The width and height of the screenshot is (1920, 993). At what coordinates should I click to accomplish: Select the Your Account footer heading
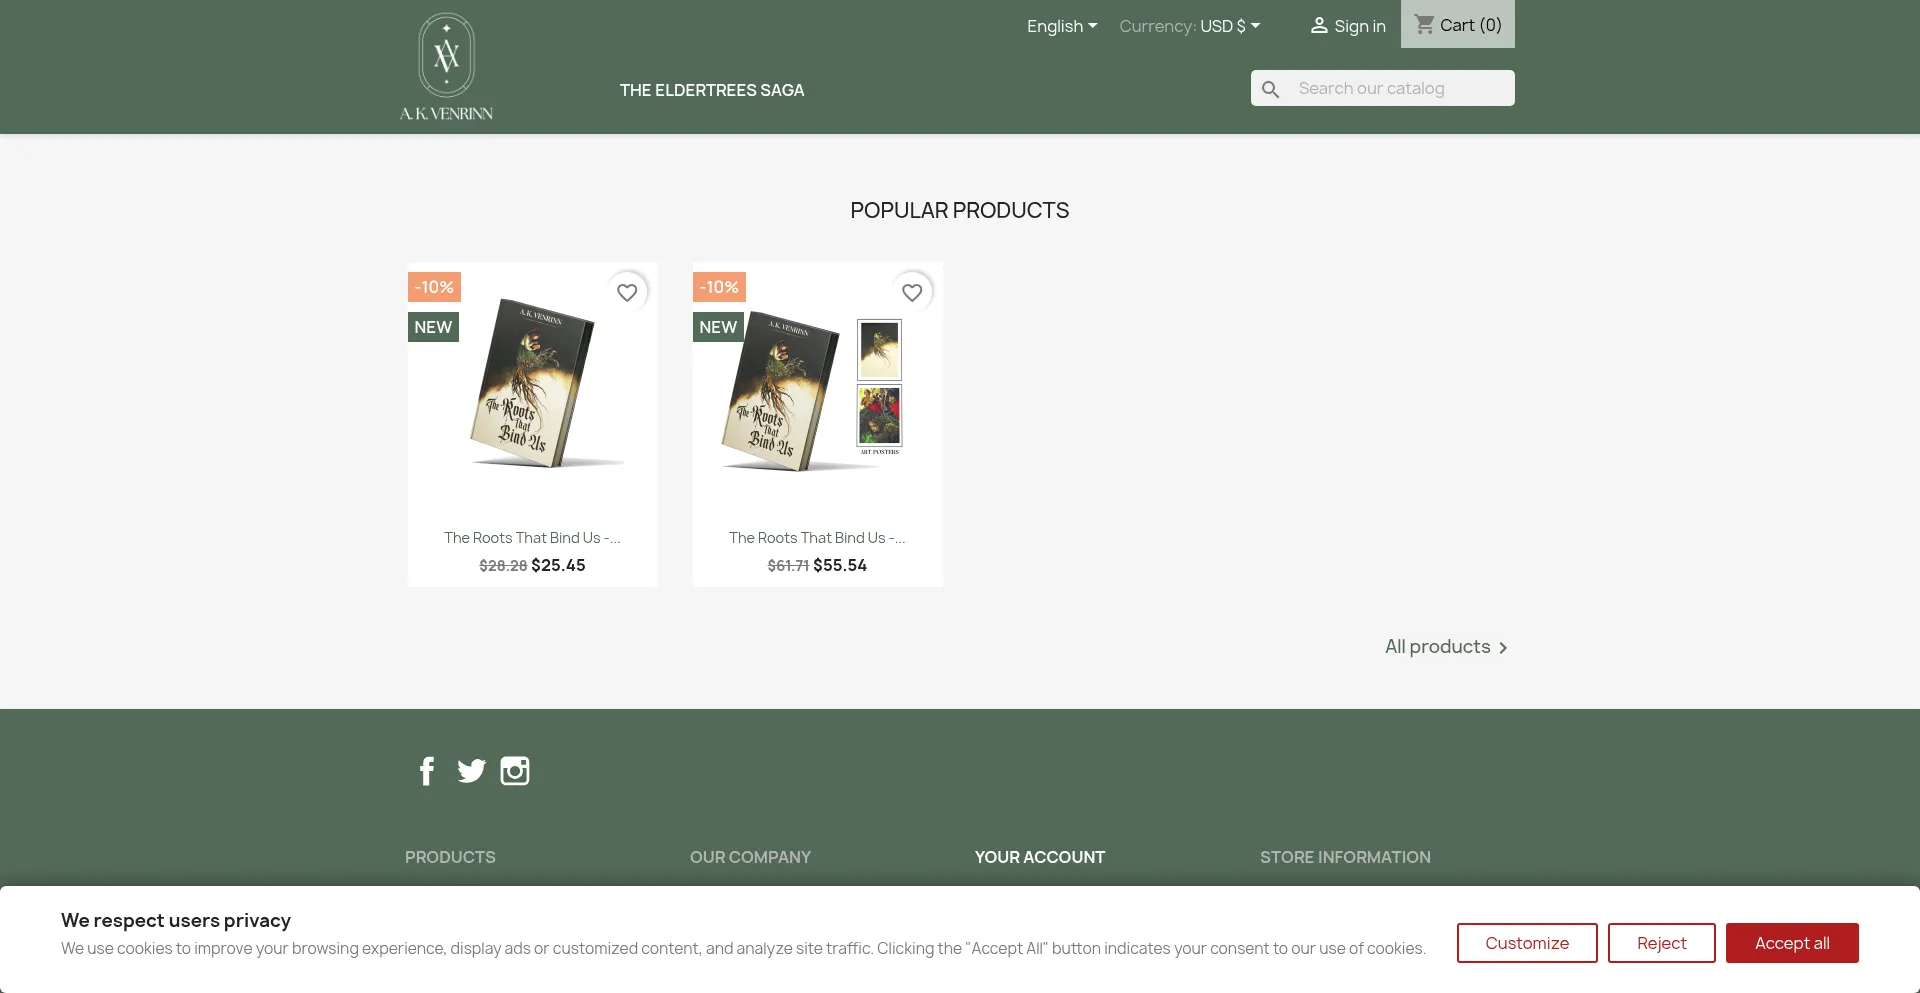click(x=1040, y=857)
